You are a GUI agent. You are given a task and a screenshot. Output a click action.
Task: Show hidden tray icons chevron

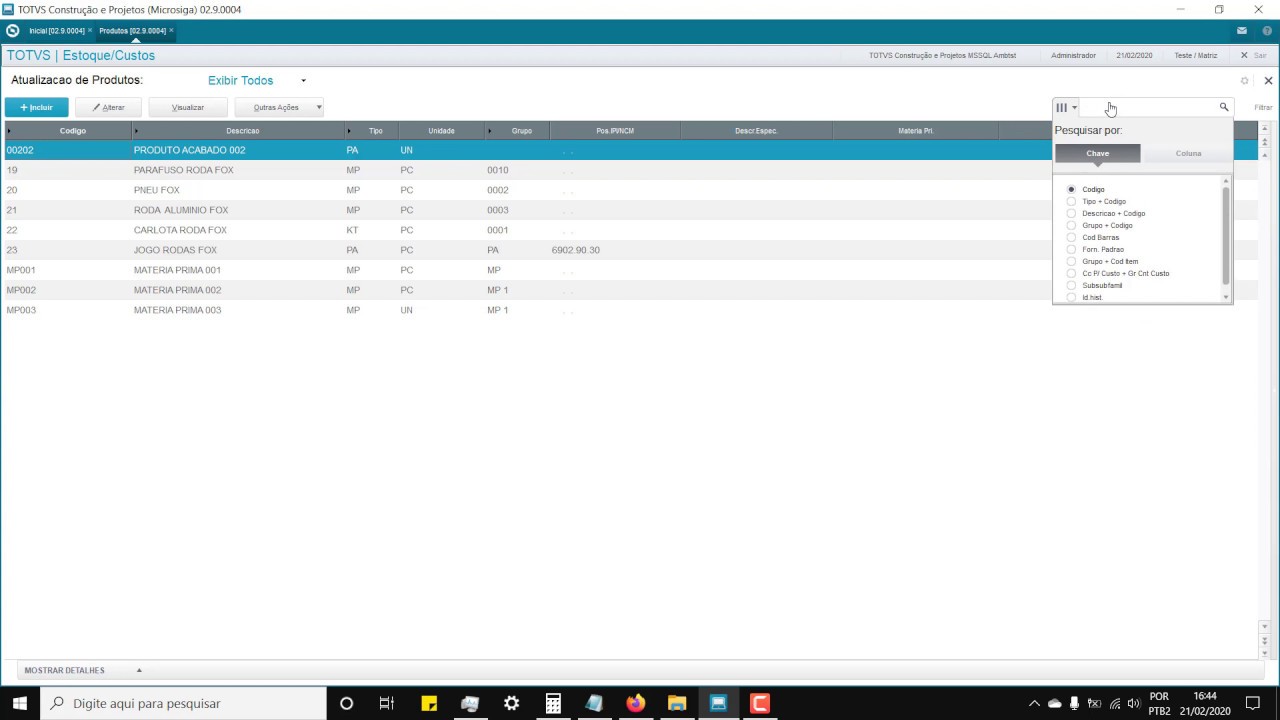click(x=1034, y=703)
